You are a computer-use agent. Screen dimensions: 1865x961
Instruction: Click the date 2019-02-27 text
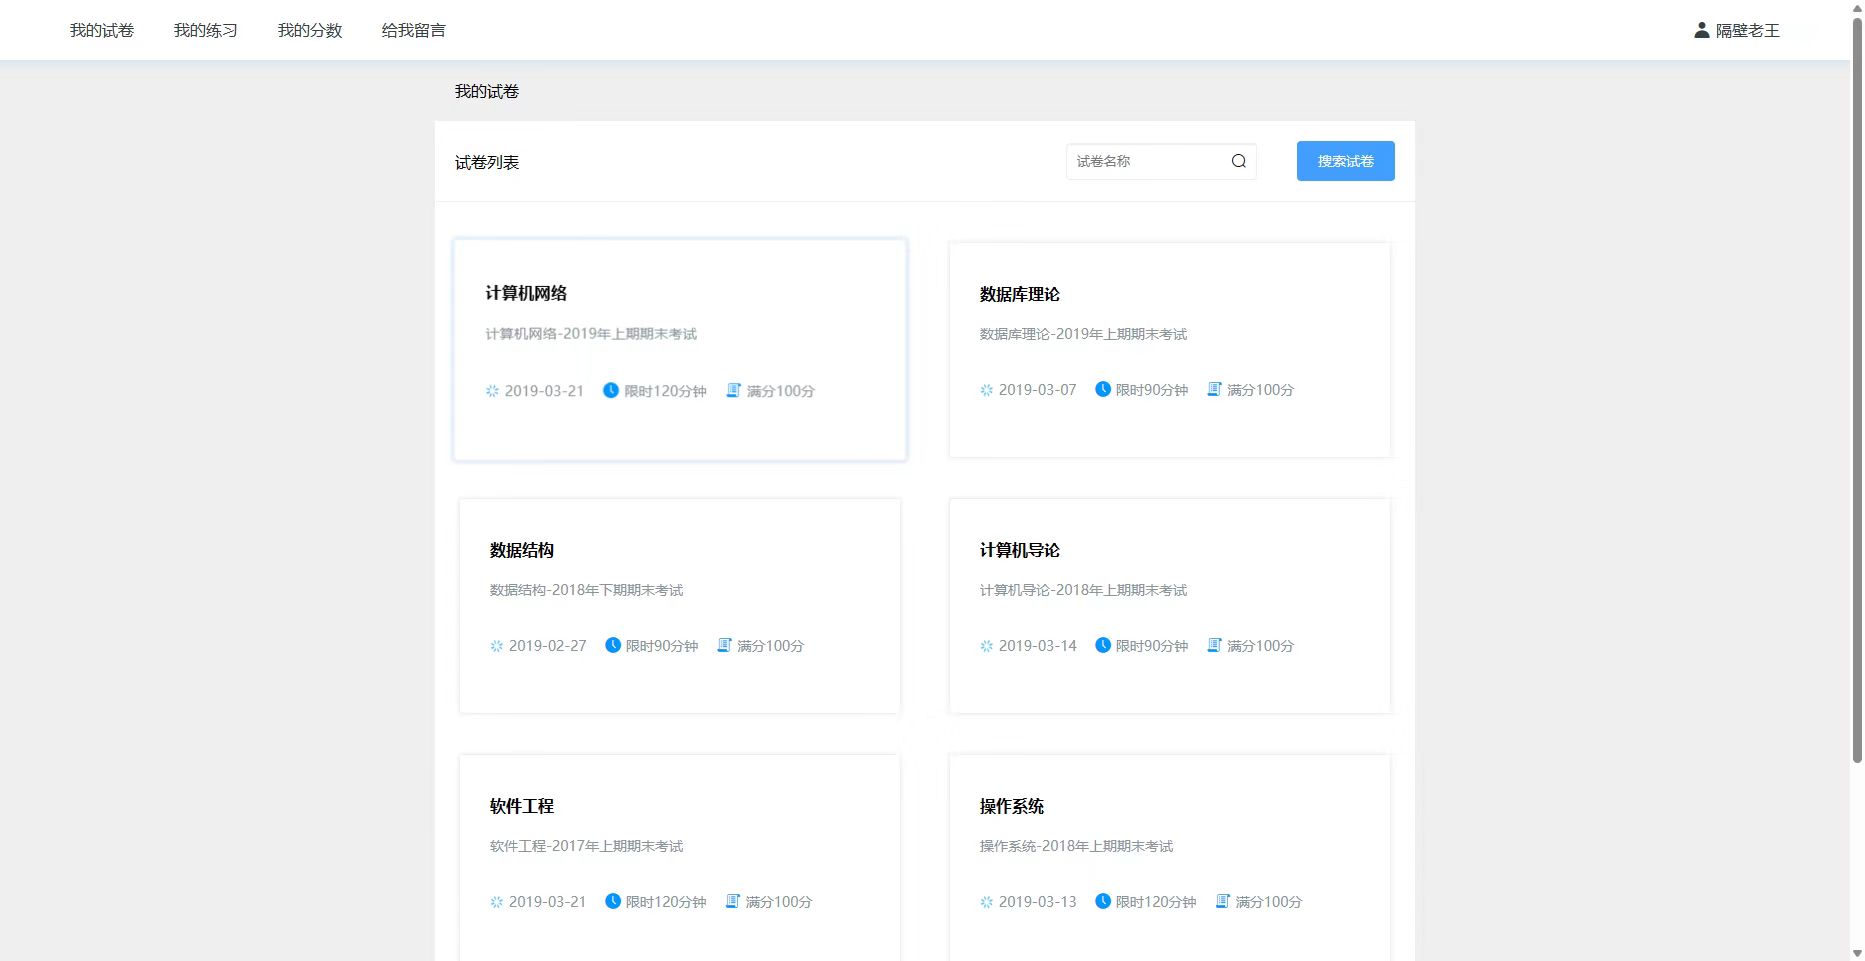coord(548,646)
